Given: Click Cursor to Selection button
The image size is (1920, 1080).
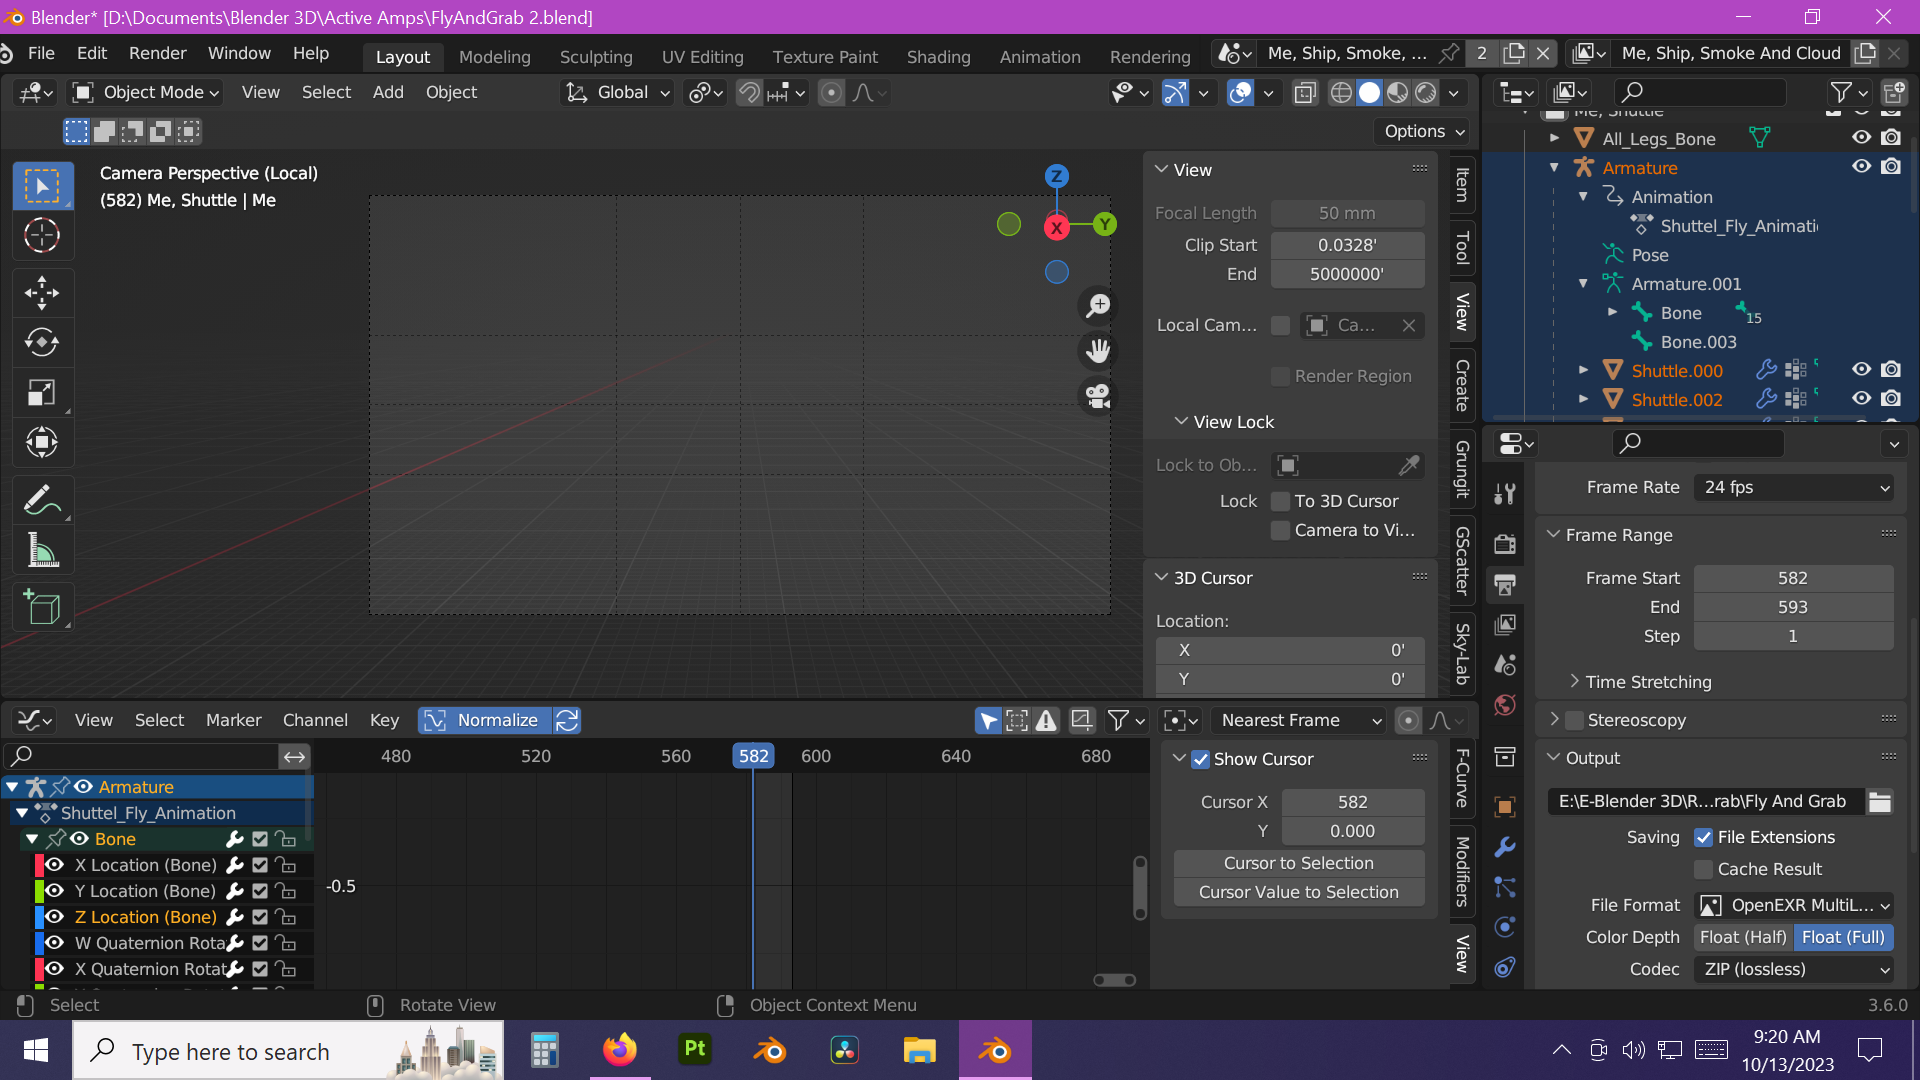Looking at the screenshot, I should click(1298, 862).
